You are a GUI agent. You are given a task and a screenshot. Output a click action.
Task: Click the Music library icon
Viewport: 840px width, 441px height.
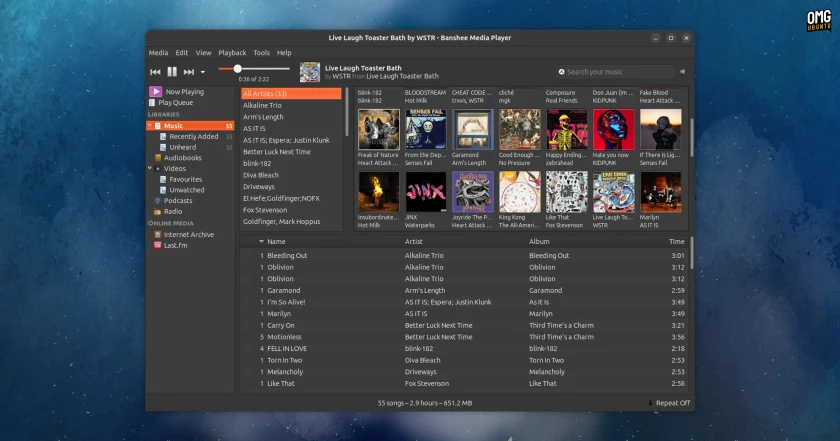158,125
